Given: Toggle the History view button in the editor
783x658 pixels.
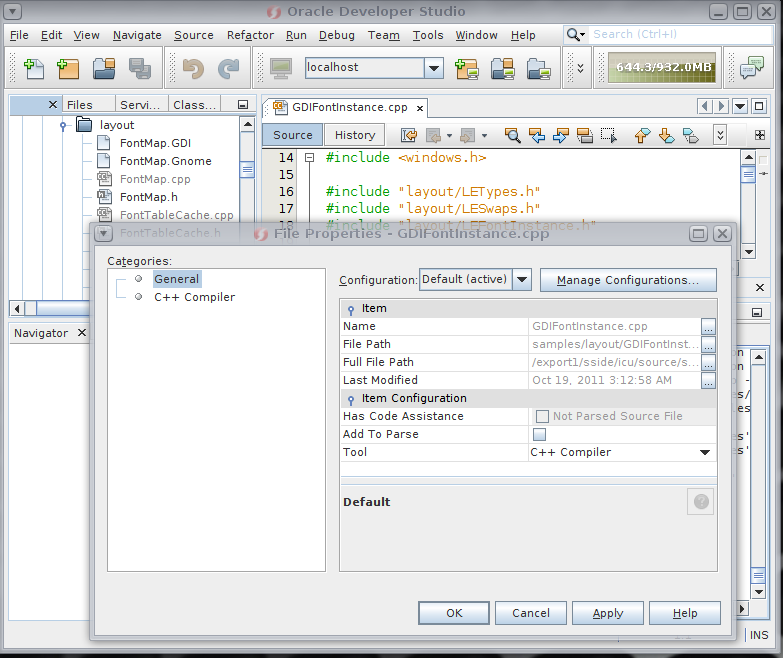Looking at the screenshot, I should [x=355, y=135].
